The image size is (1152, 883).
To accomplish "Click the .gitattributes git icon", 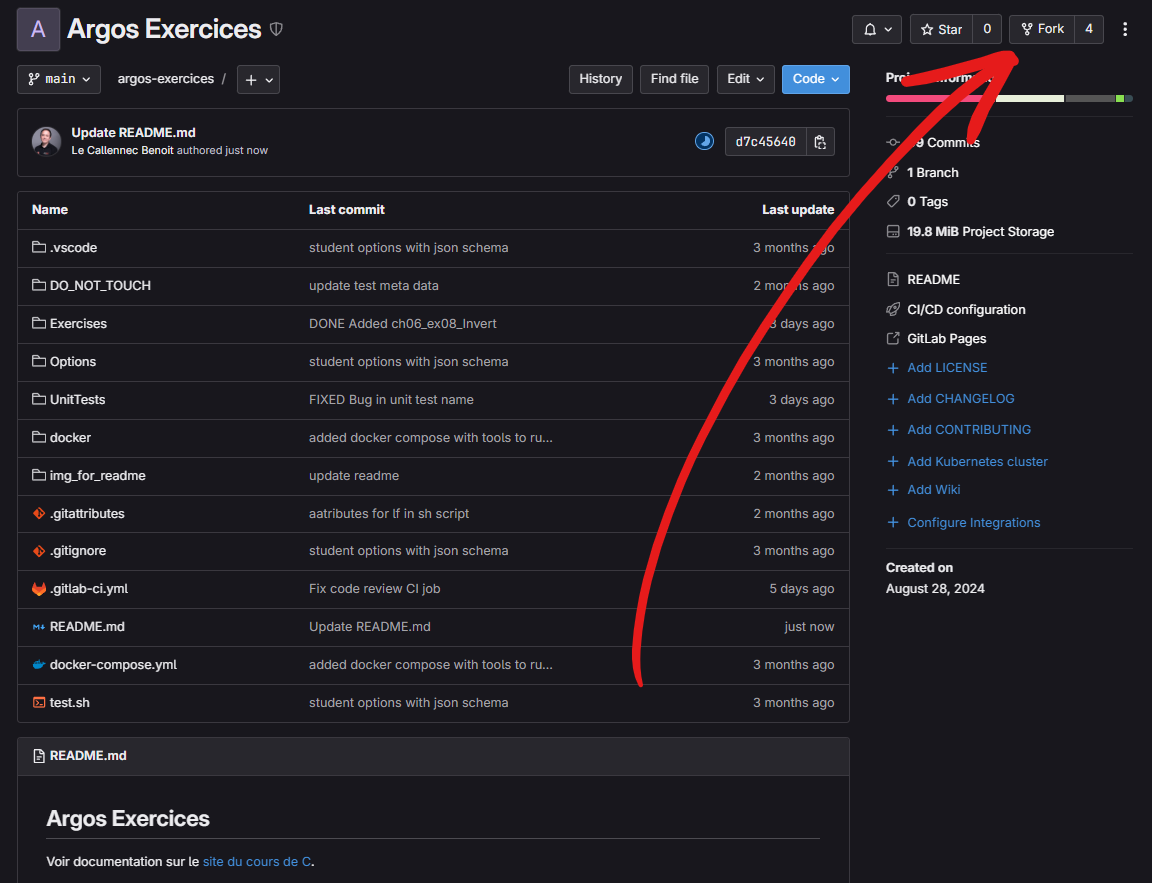I will tap(39, 513).
